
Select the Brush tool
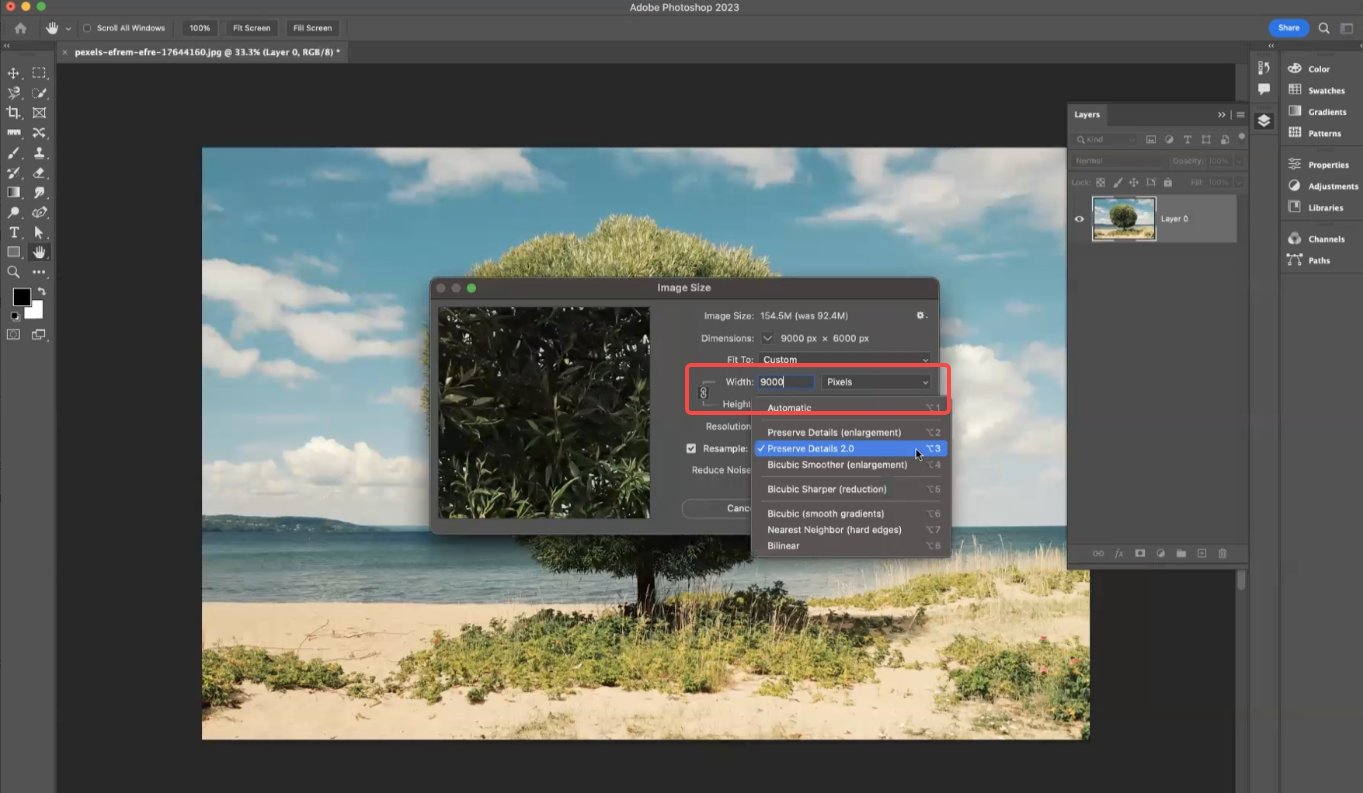click(14, 153)
